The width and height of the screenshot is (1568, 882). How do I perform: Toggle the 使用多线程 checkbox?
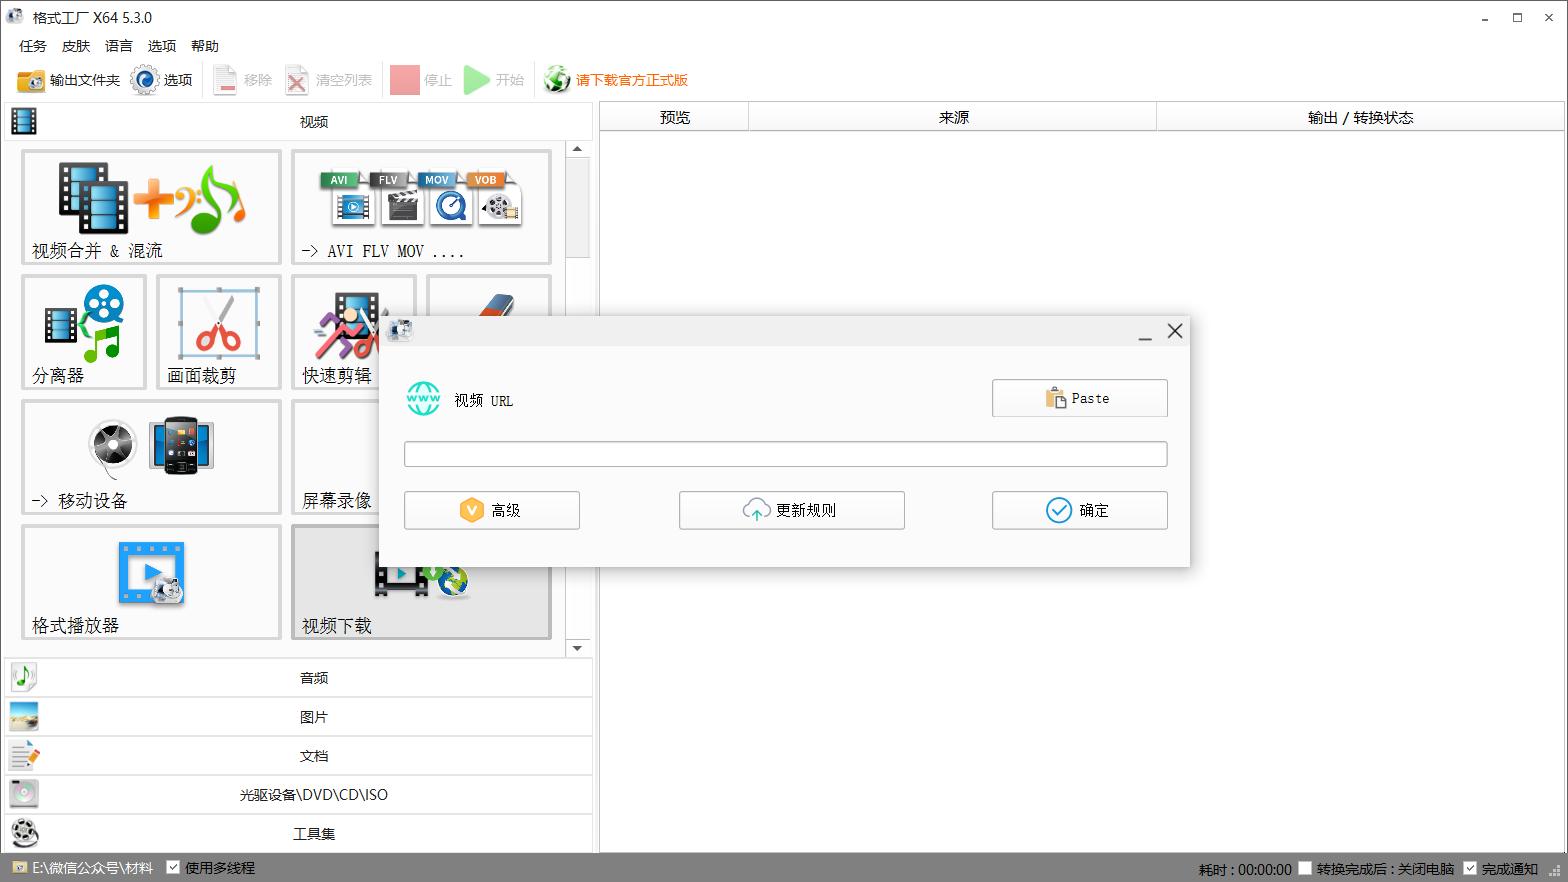click(173, 868)
